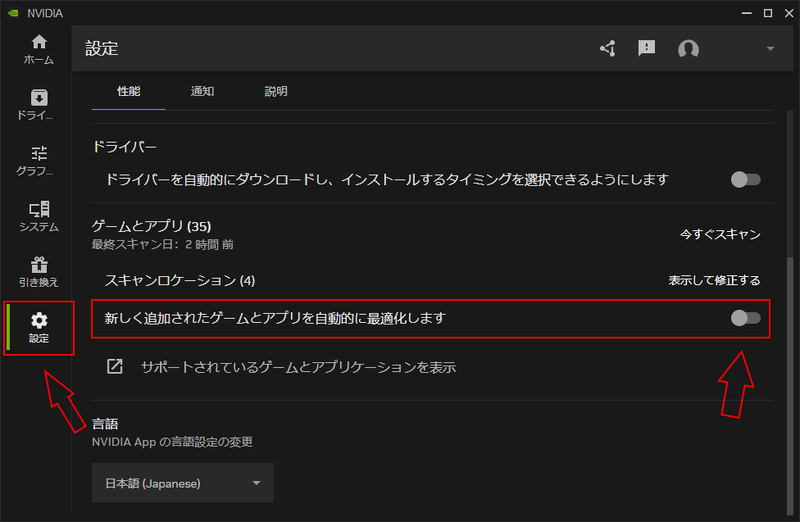Click the NVIDIA logo in title bar
The height and width of the screenshot is (522, 800).
[13, 13]
